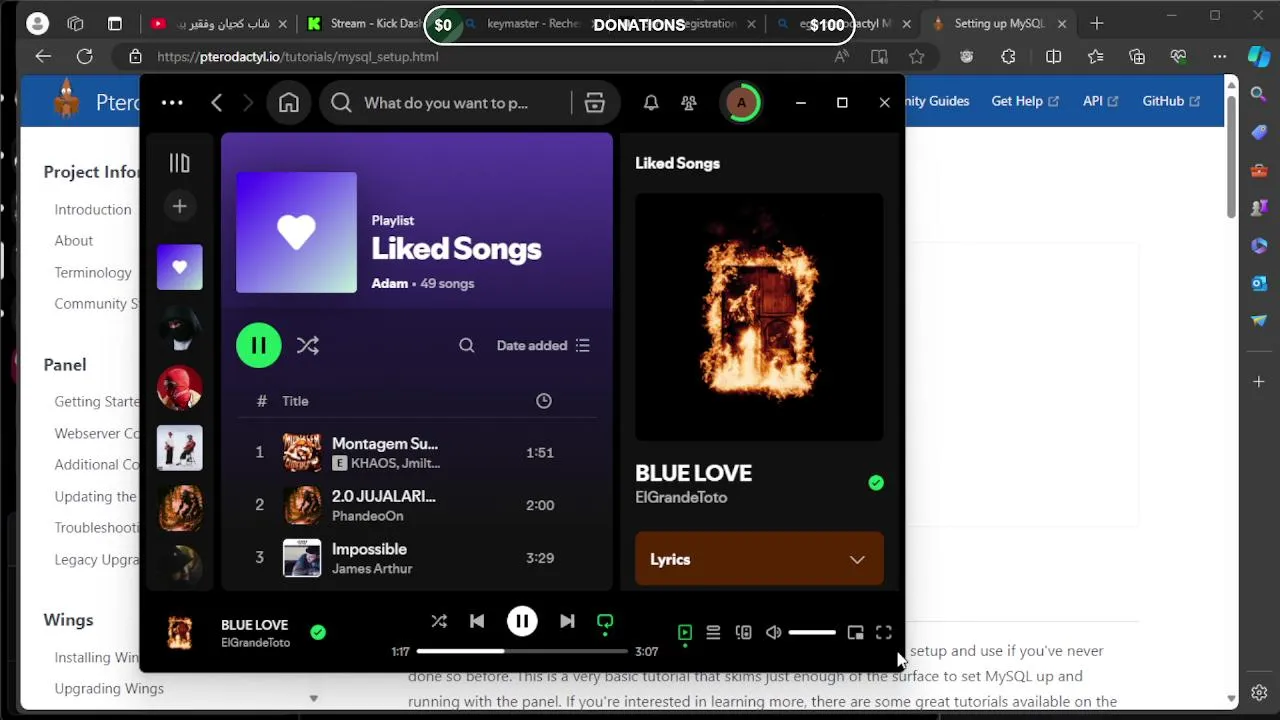
Task: Click the browser address bar URL
Action: pos(298,57)
